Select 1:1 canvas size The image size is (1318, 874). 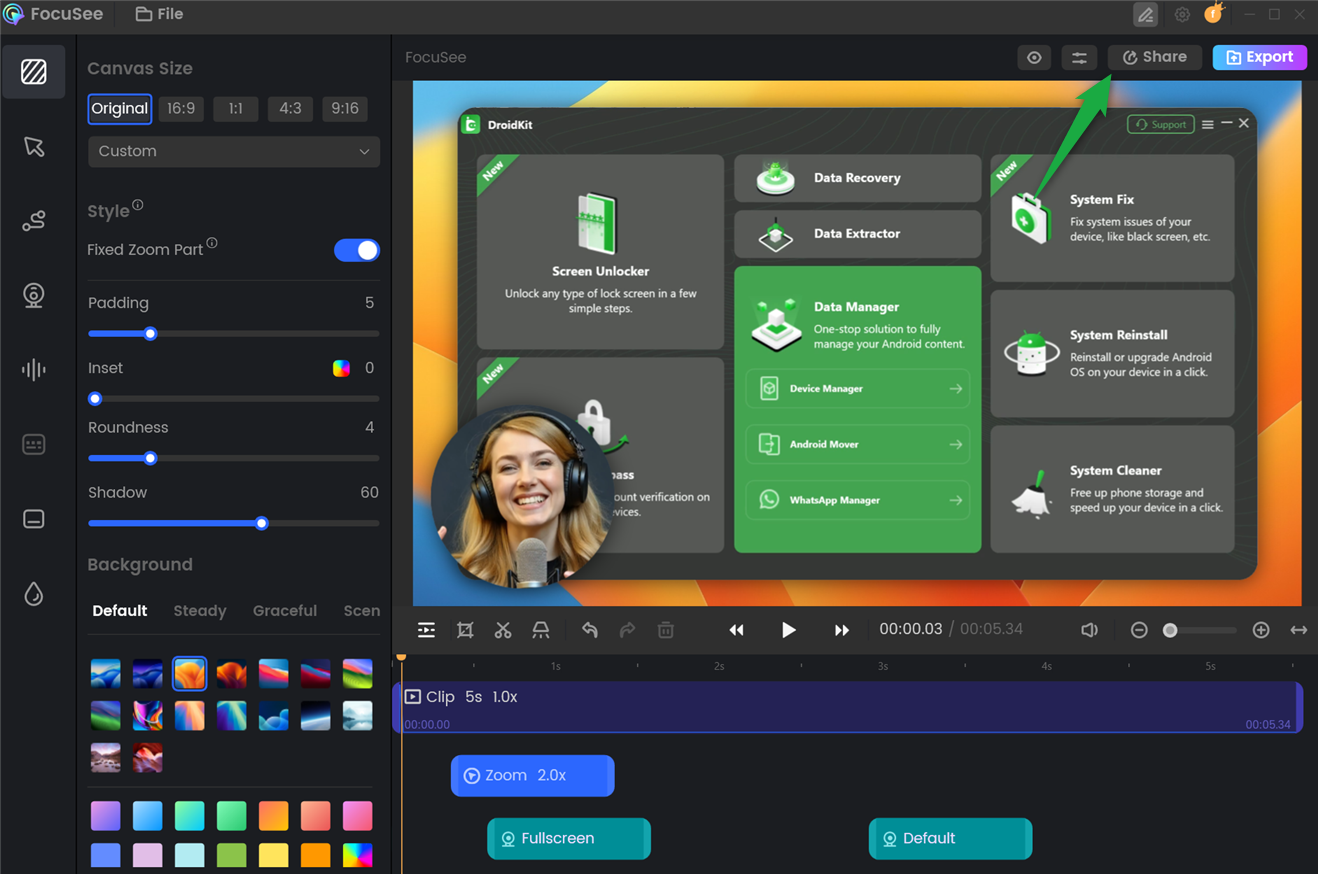235,108
